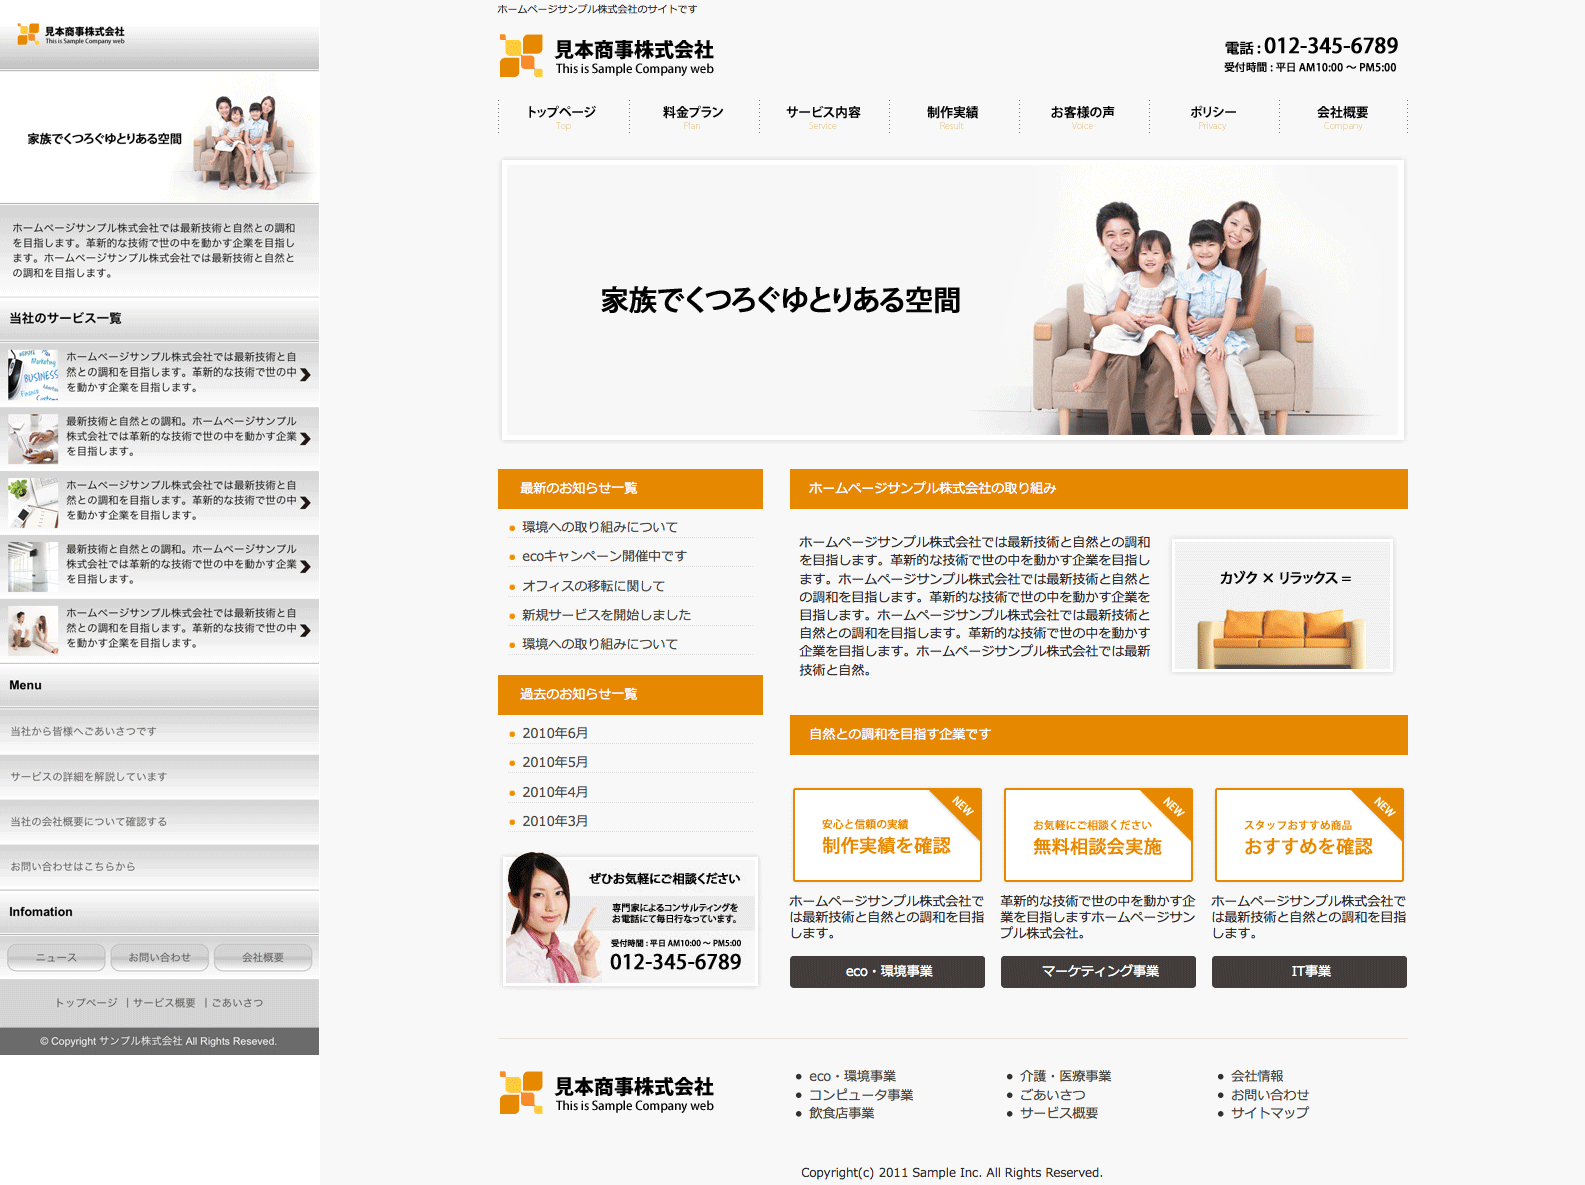Open news link ecoキャンペーン開催中です
This screenshot has height=1185, width=1585.
pos(604,556)
